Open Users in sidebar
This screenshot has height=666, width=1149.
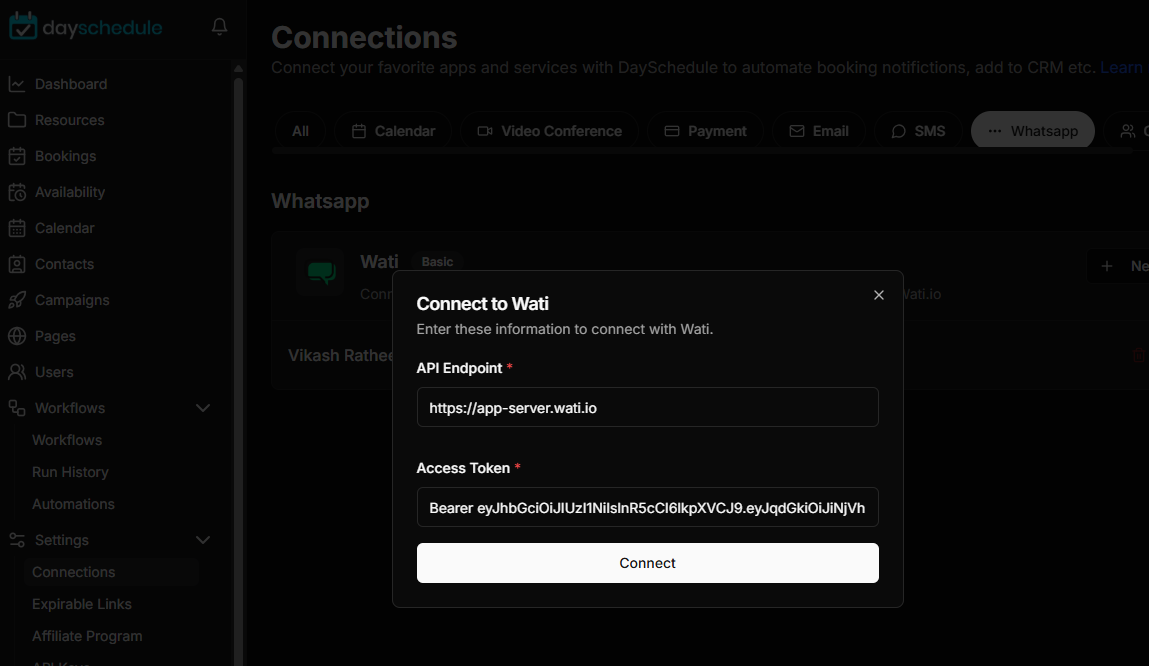pos(54,371)
